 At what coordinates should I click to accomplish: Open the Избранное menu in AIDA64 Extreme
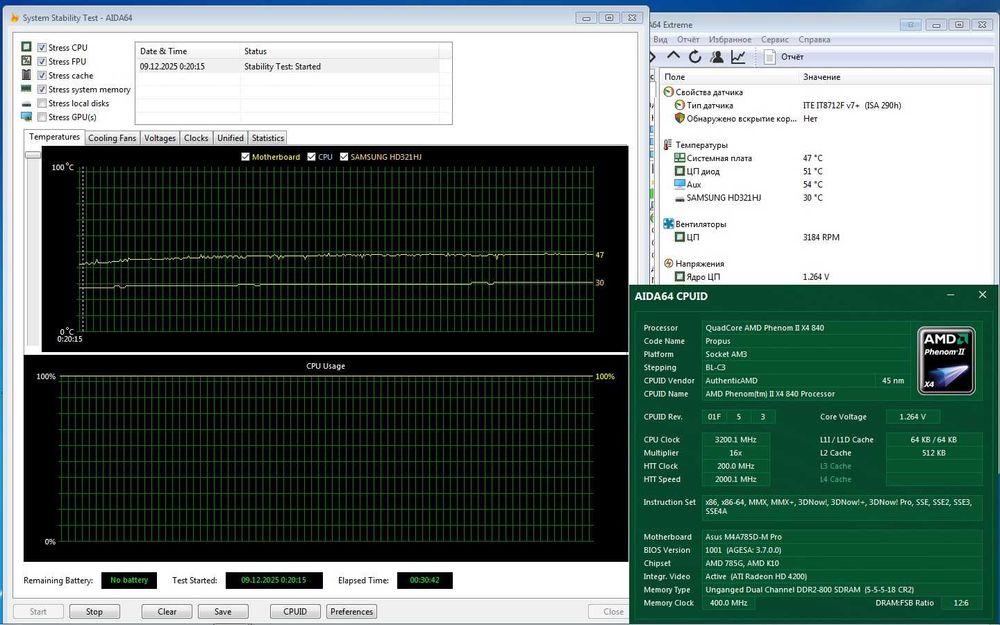coord(730,40)
